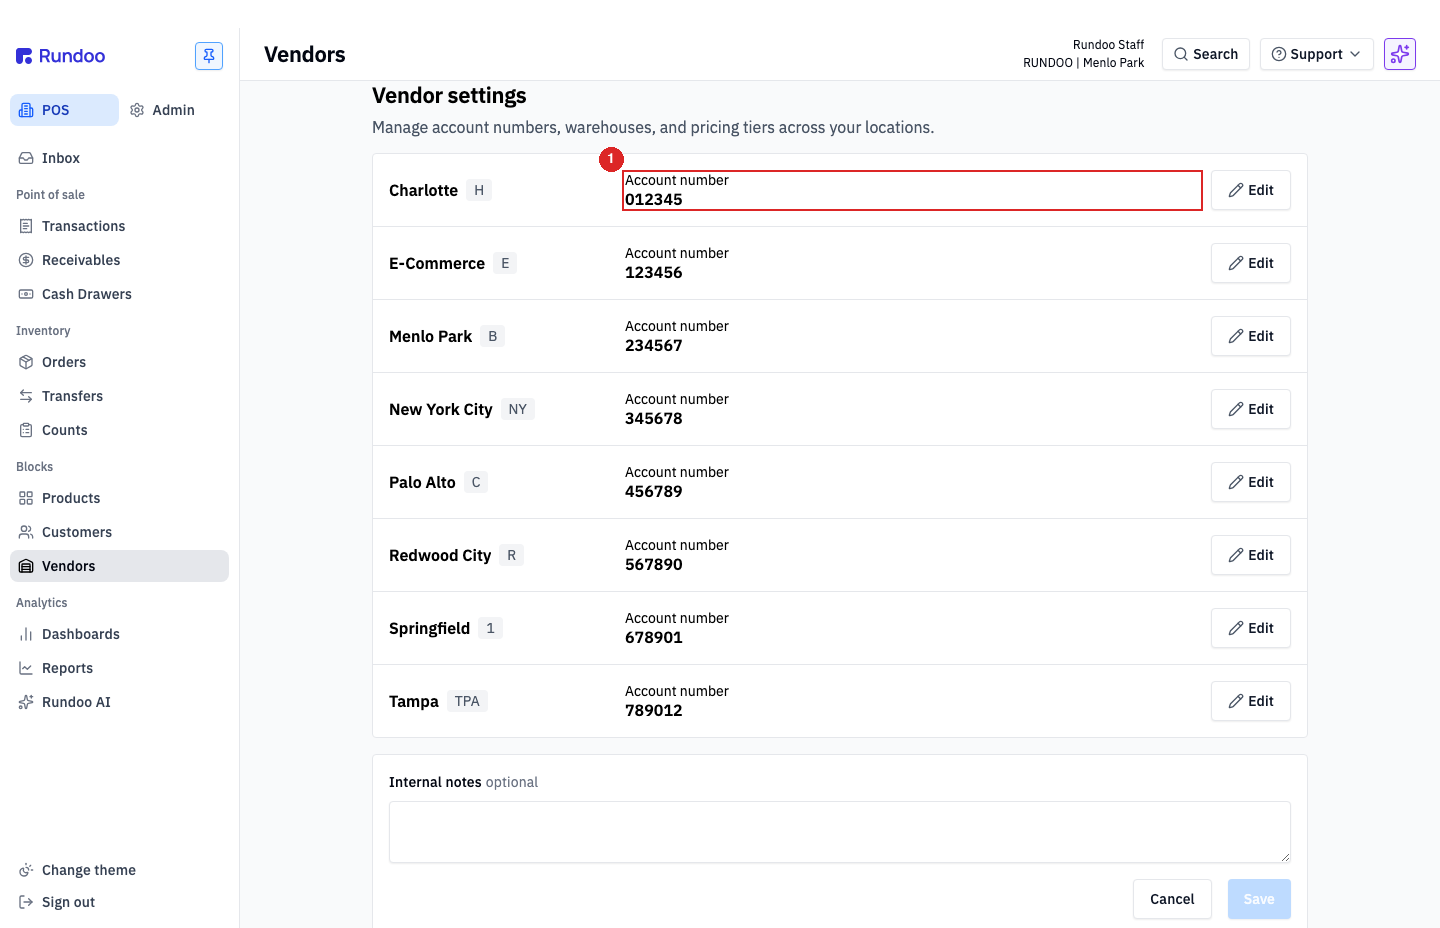The image size is (1440, 928).
Task: Click into the Internal notes text area
Action: tap(840, 832)
